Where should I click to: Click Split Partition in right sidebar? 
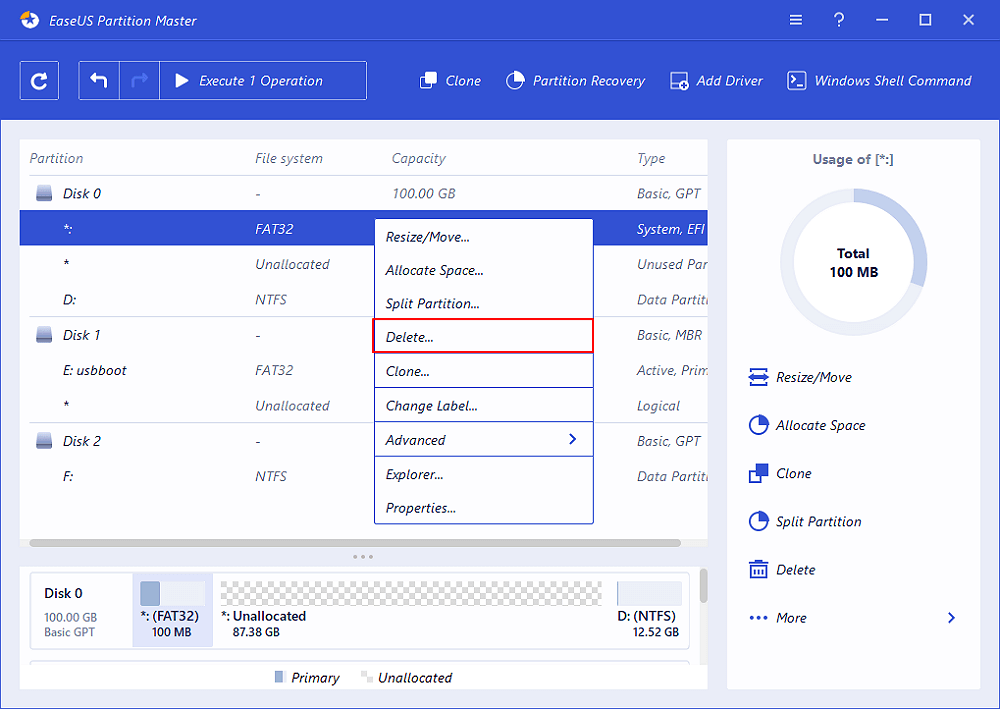click(x=818, y=521)
